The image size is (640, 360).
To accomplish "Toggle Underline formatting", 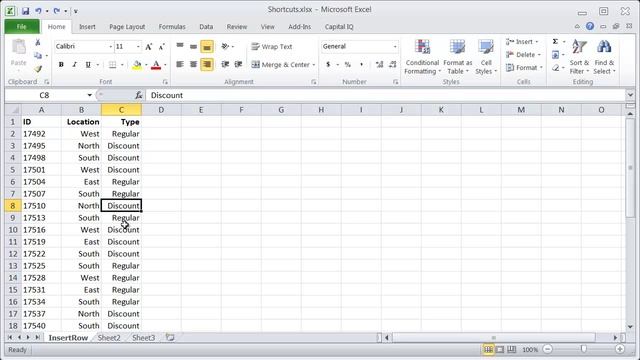I will (x=88, y=64).
